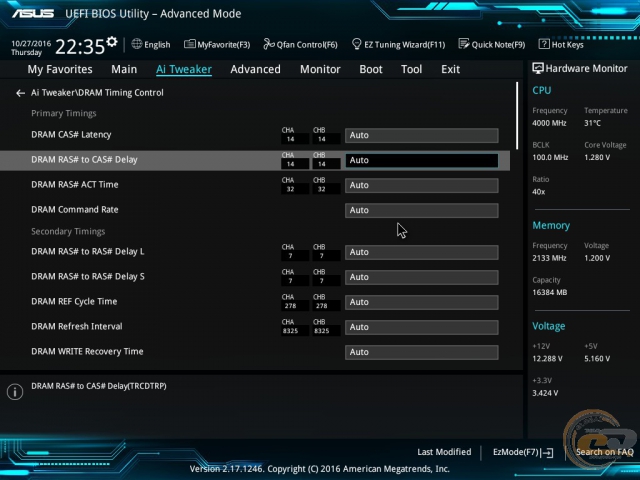Screen dimensions: 640x480
Task: Click the Ai Tweaker\DRAM Timing Control breadcrumb
Action: 97,93
